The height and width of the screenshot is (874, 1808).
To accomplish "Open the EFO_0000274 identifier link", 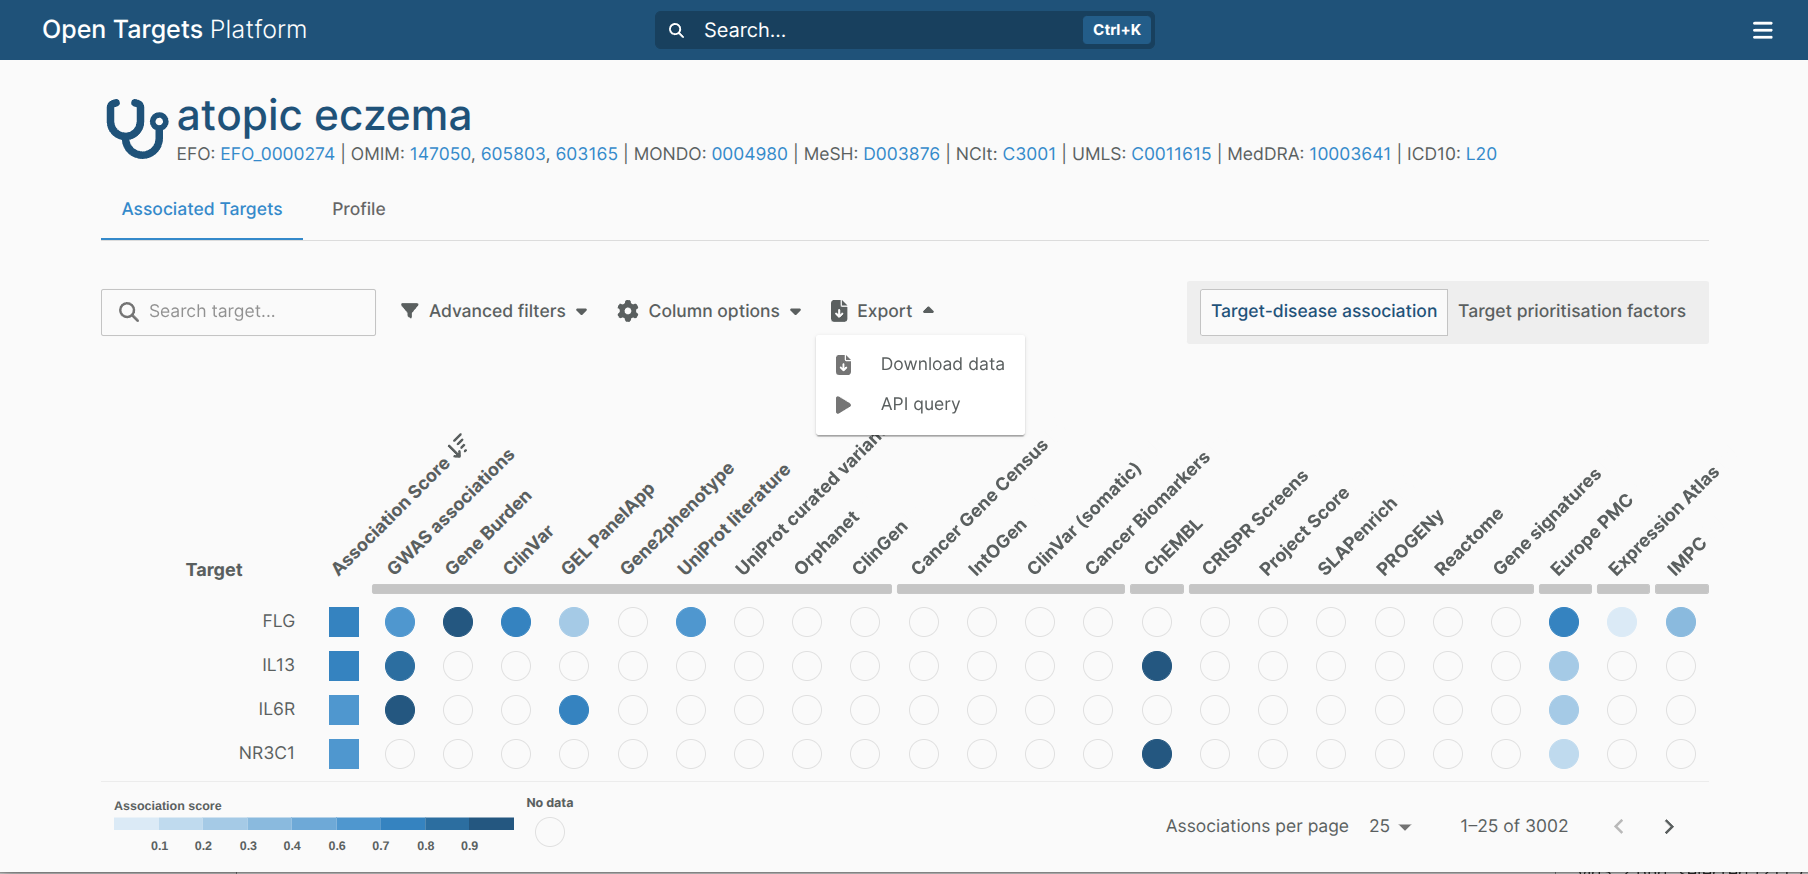I will [277, 154].
